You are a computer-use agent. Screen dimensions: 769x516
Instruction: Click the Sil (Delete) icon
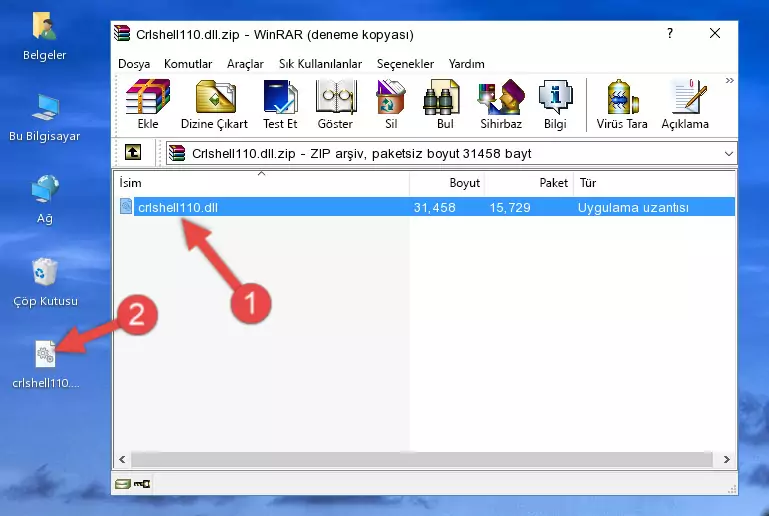[391, 104]
